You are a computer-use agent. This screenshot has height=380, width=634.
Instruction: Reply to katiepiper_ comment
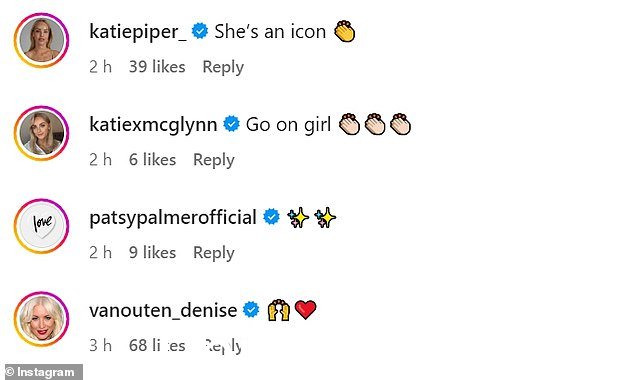tap(223, 67)
